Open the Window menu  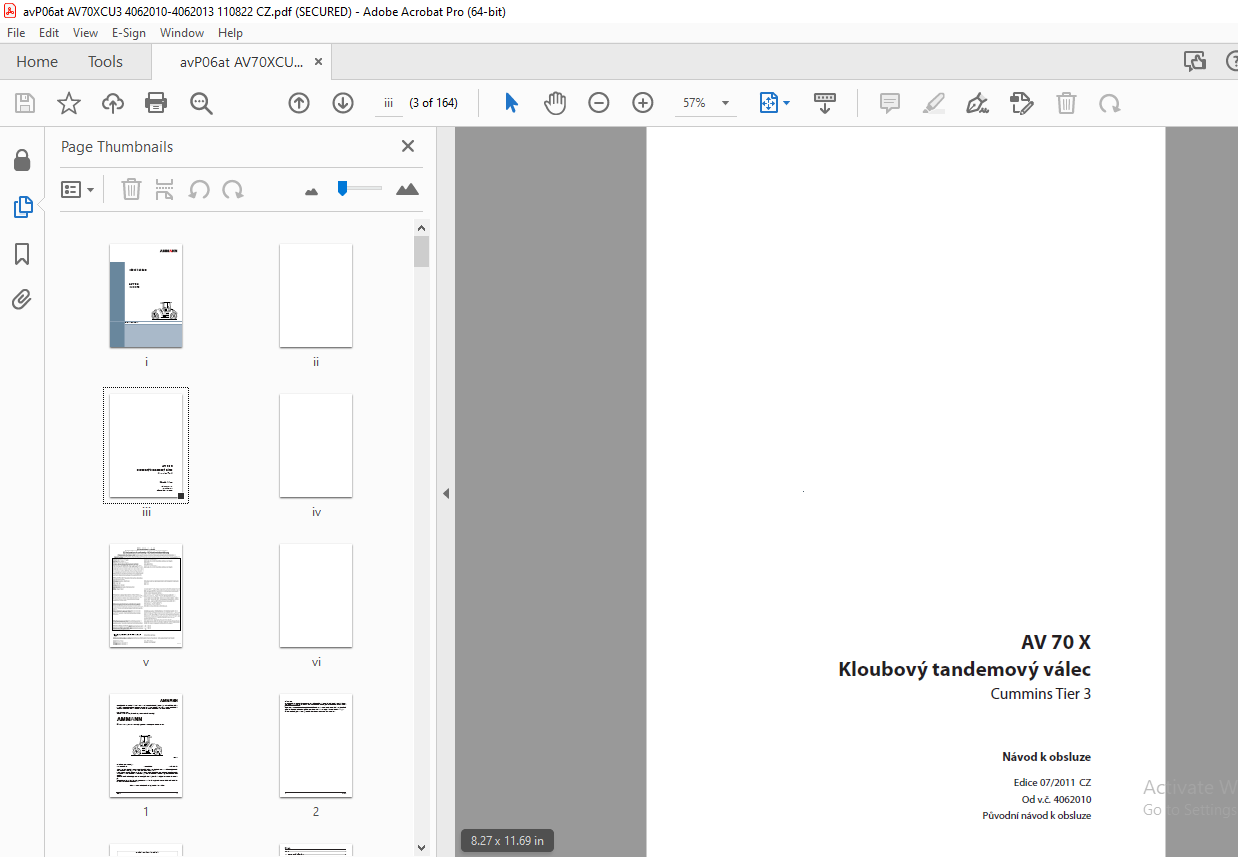[182, 33]
